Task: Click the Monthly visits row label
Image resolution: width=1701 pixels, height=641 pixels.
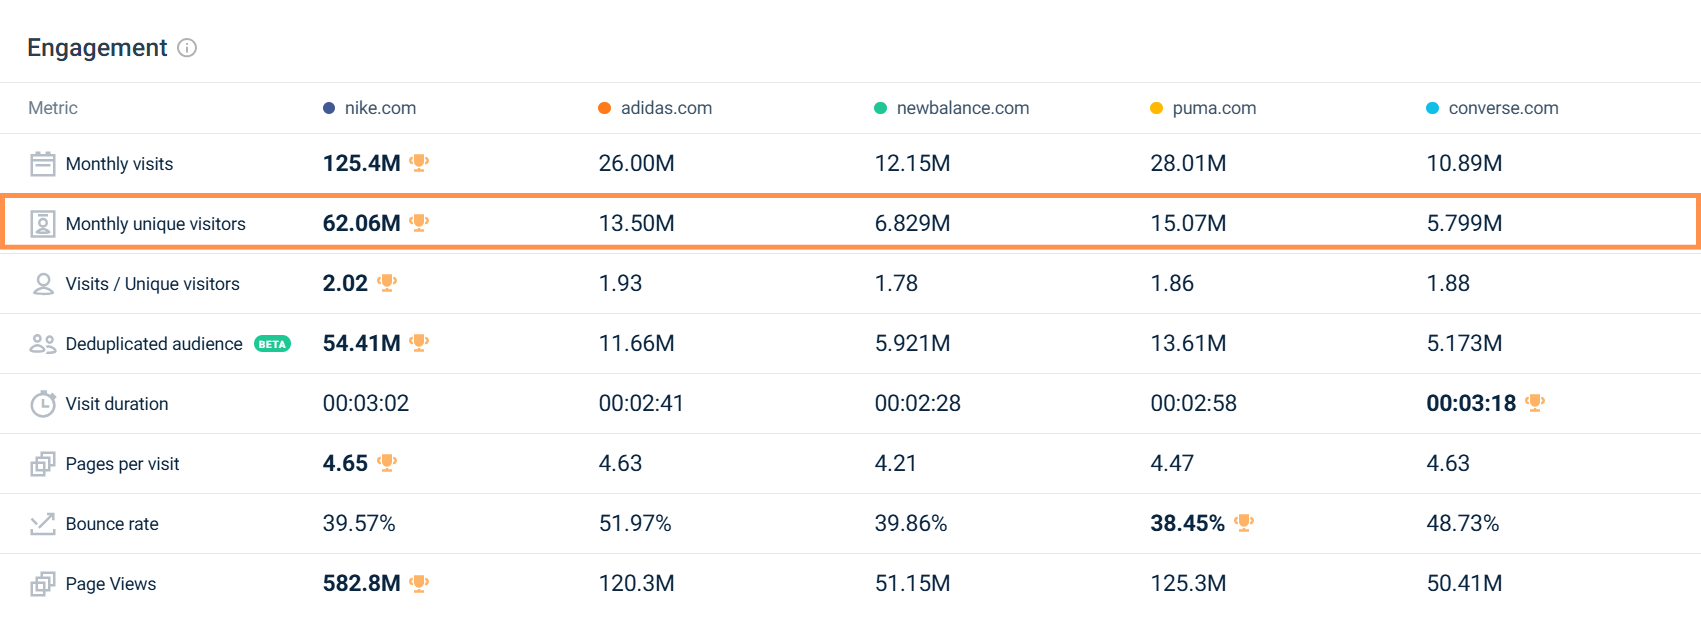Action: pyautogui.click(x=119, y=164)
